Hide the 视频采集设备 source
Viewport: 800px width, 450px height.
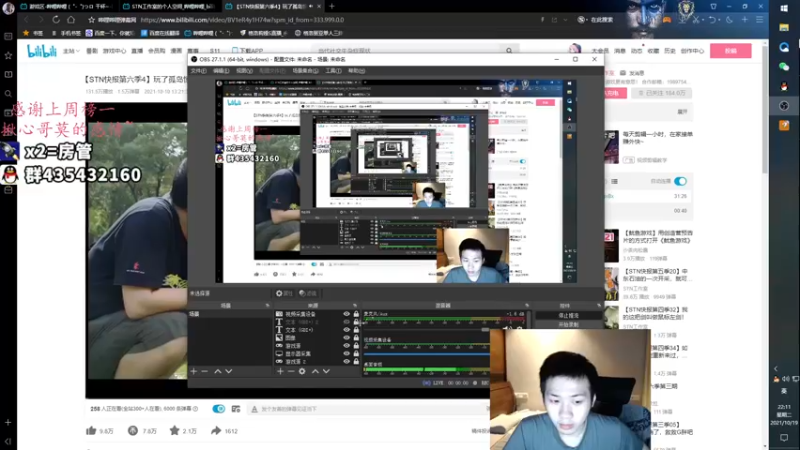(346, 314)
